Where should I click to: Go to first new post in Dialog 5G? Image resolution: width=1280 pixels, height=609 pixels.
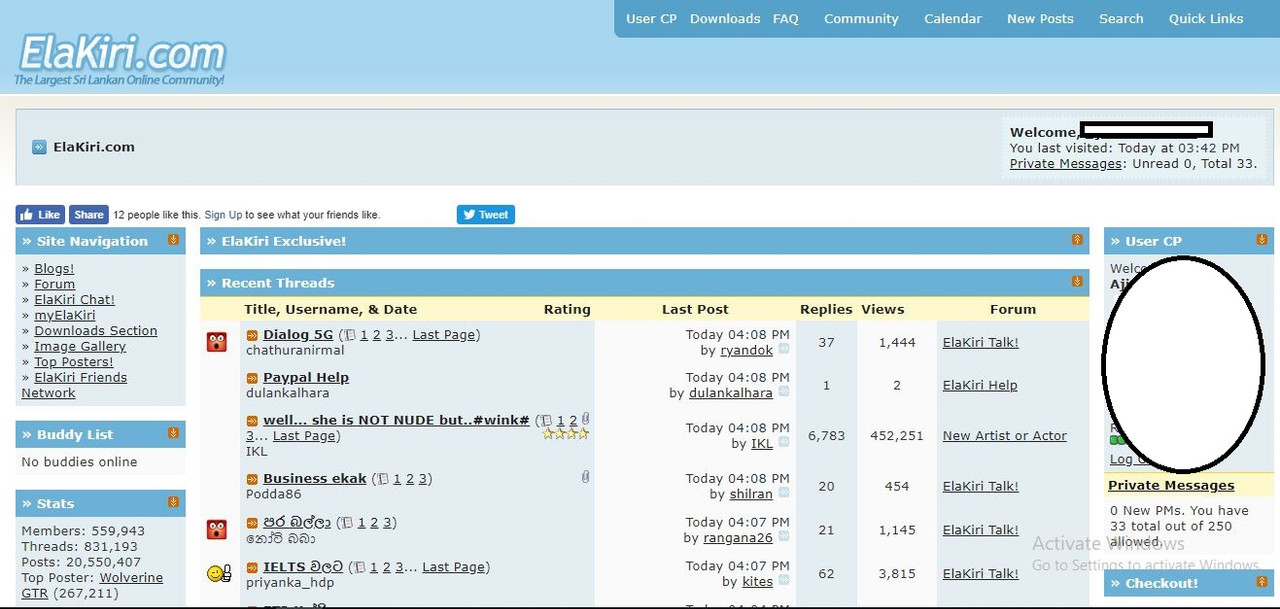pyautogui.click(x=252, y=335)
